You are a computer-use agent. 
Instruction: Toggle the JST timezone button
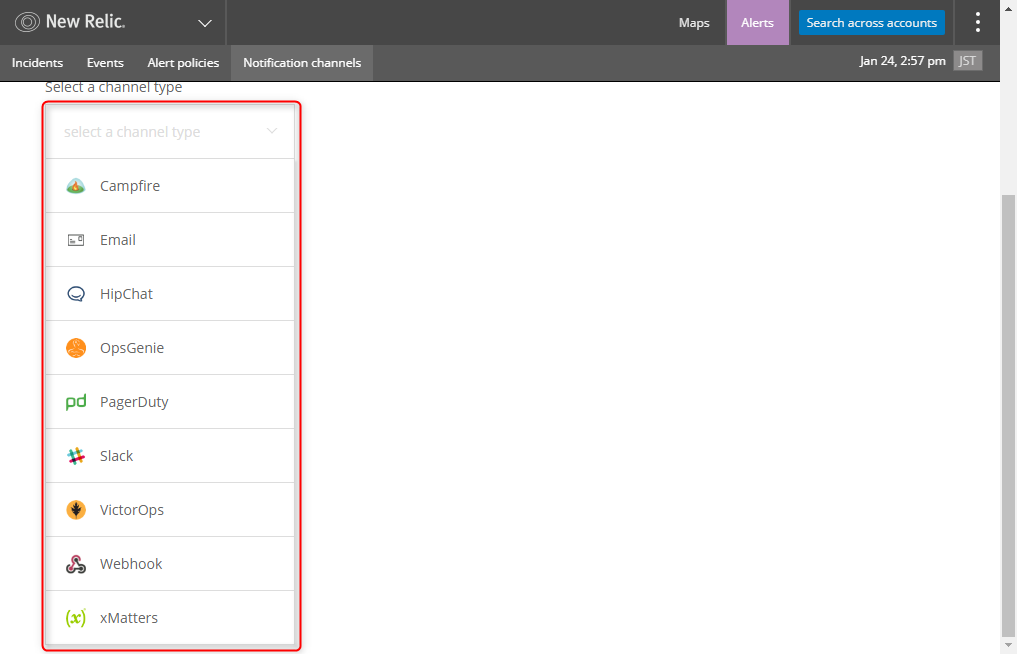coord(968,61)
